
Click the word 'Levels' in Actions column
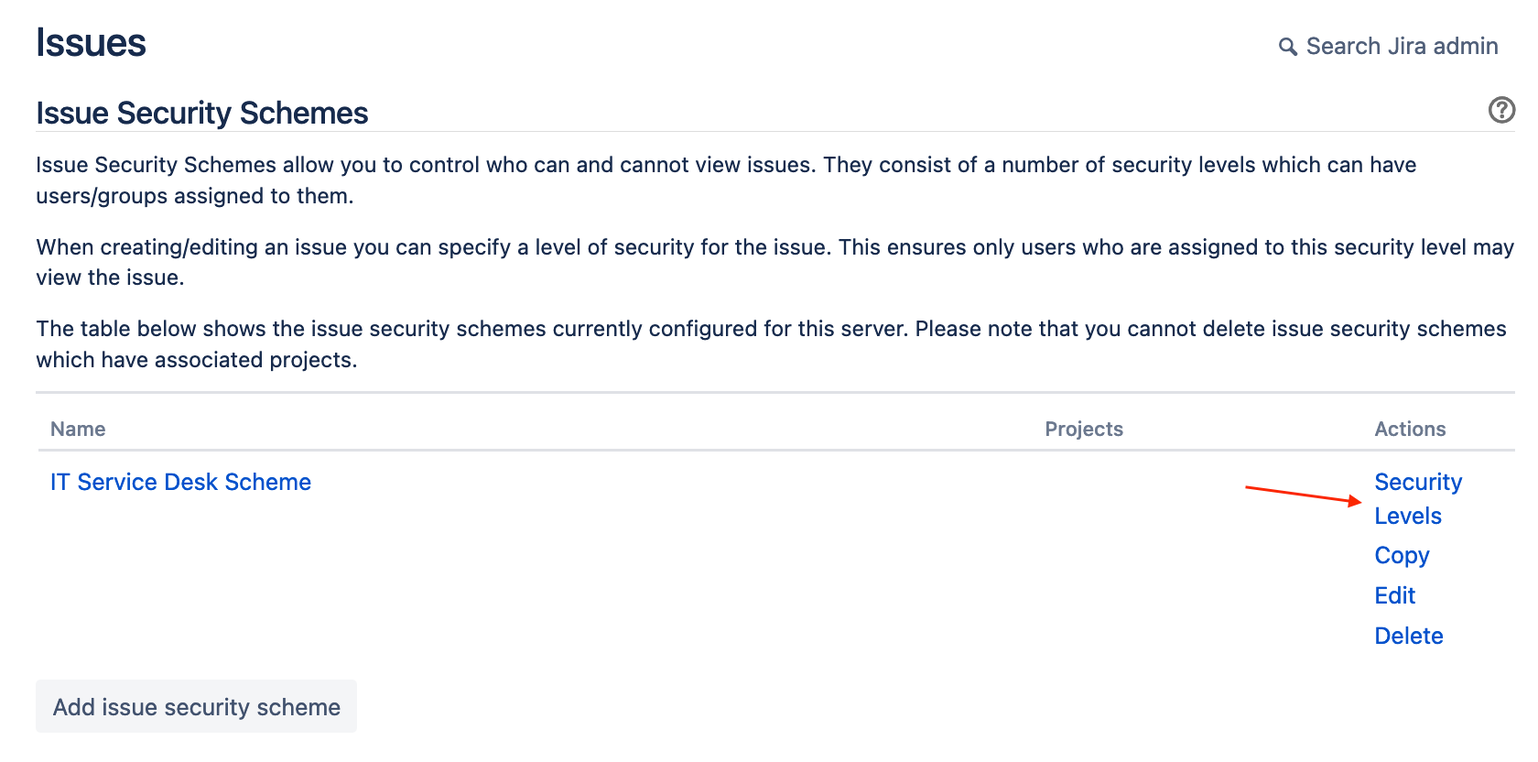tap(1408, 516)
